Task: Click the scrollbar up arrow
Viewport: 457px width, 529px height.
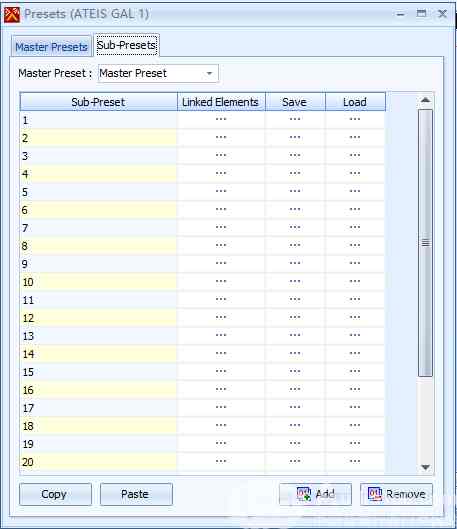Action: coord(425,100)
